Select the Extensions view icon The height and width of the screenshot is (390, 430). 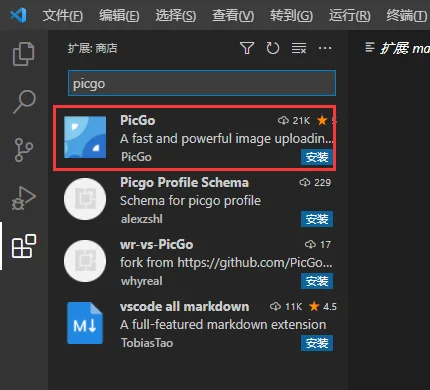click(24, 246)
